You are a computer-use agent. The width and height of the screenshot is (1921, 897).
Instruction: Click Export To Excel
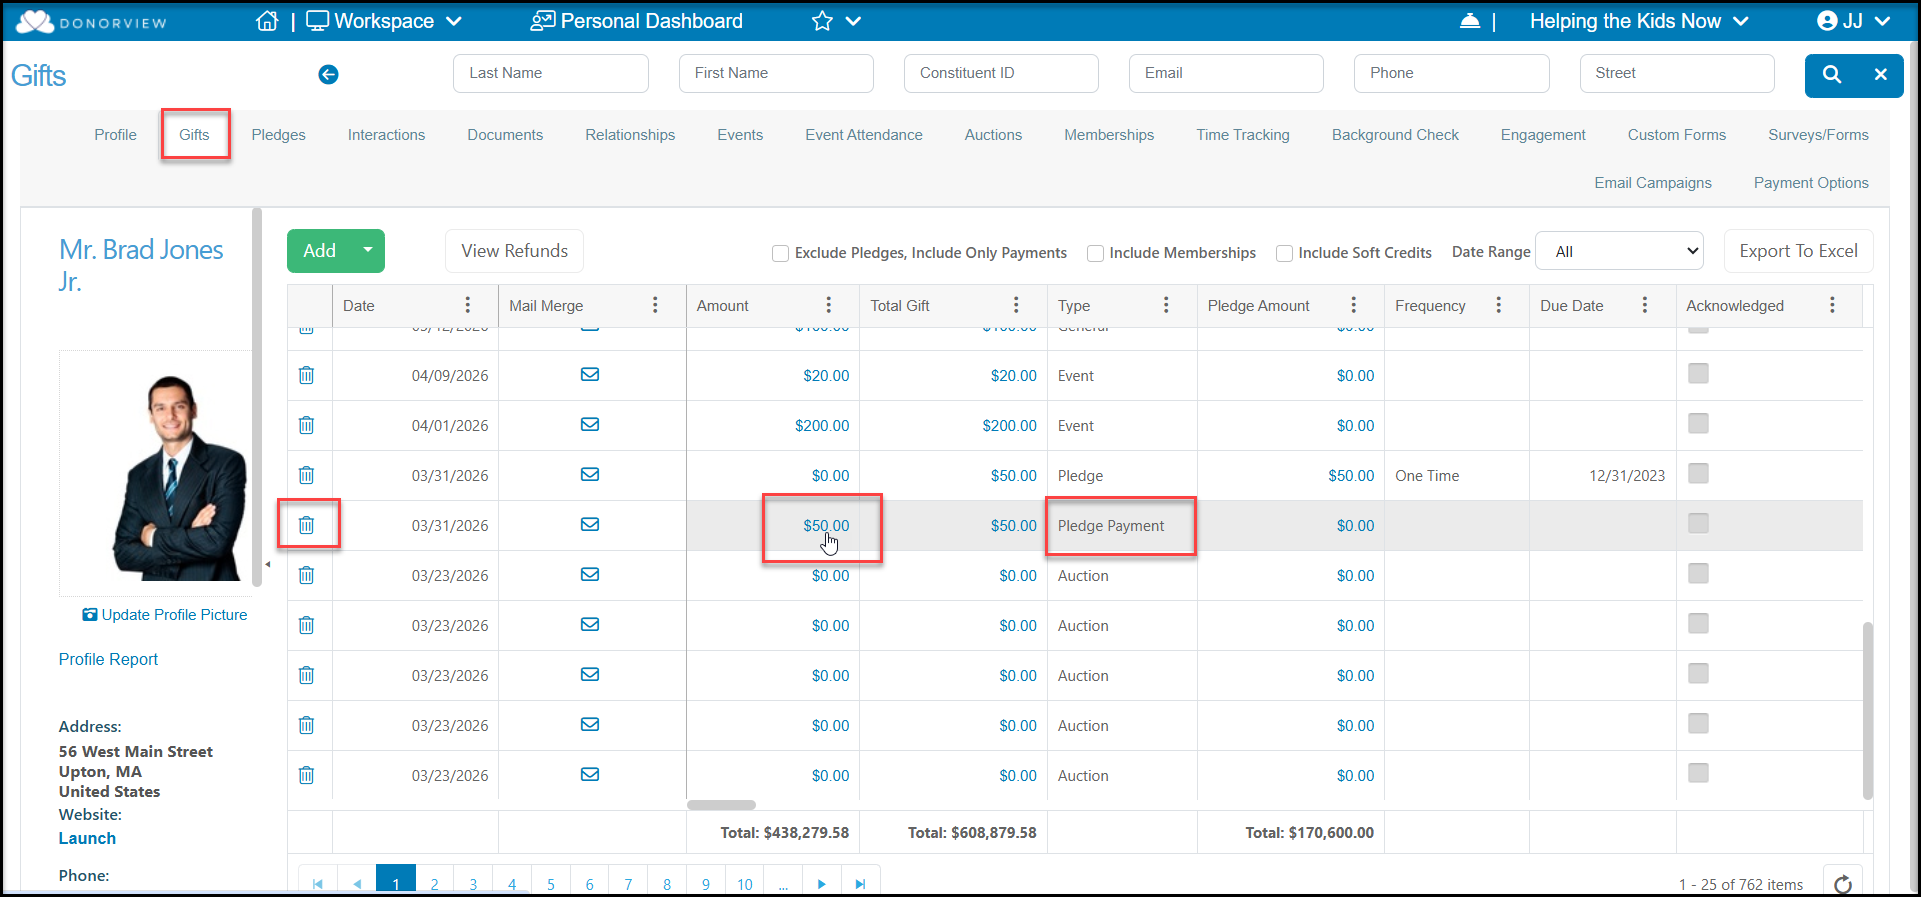[x=1798, y=251]
